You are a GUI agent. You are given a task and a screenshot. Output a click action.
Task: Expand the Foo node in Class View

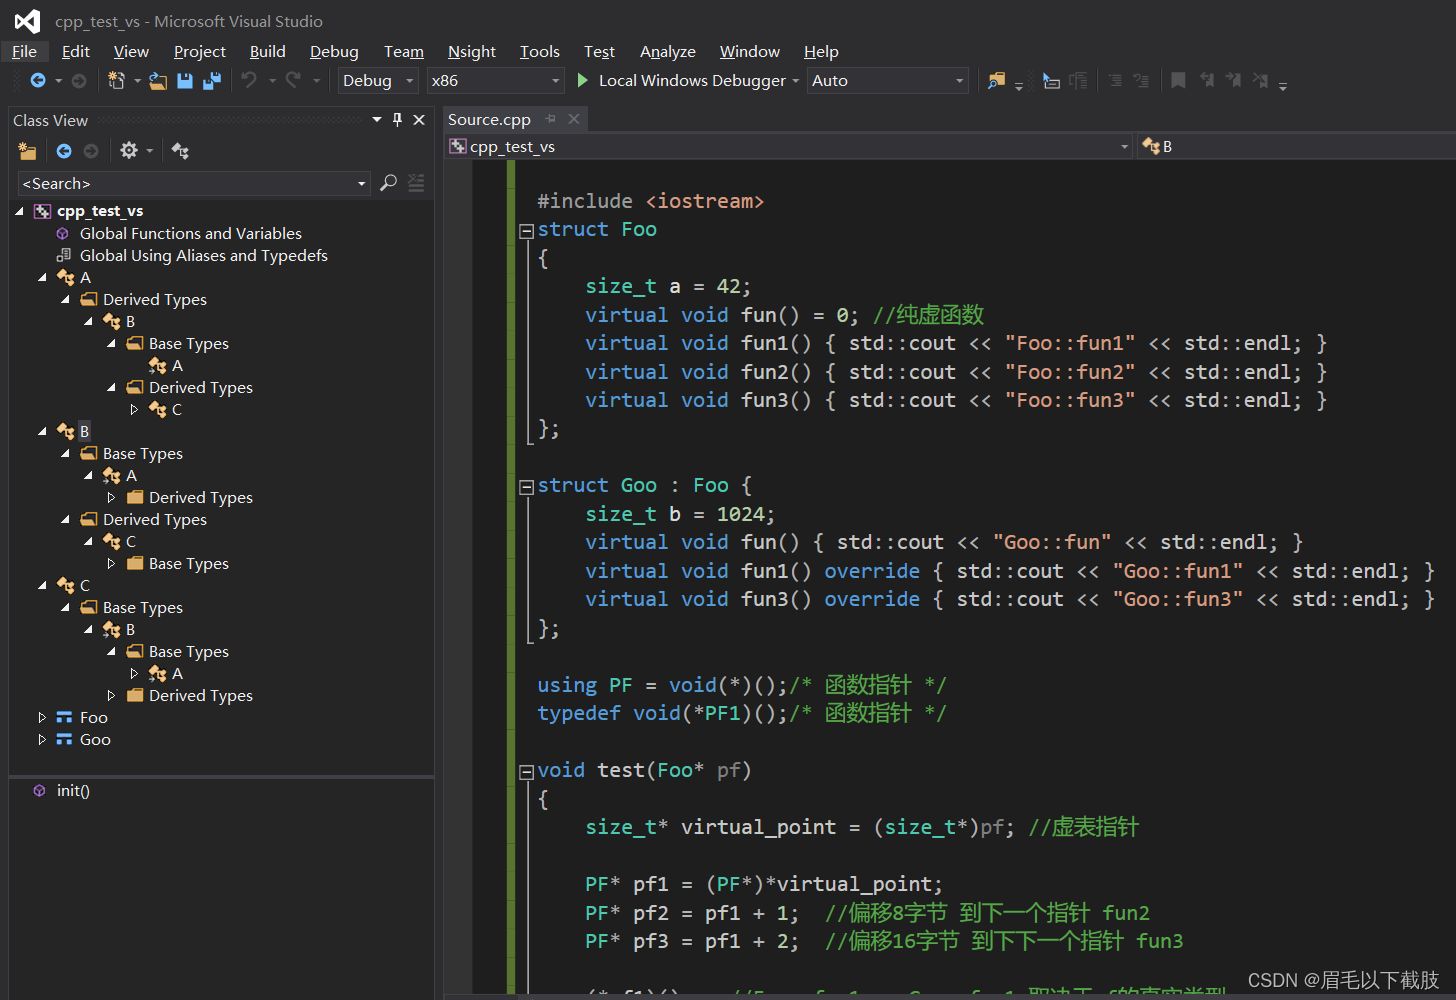42,717
